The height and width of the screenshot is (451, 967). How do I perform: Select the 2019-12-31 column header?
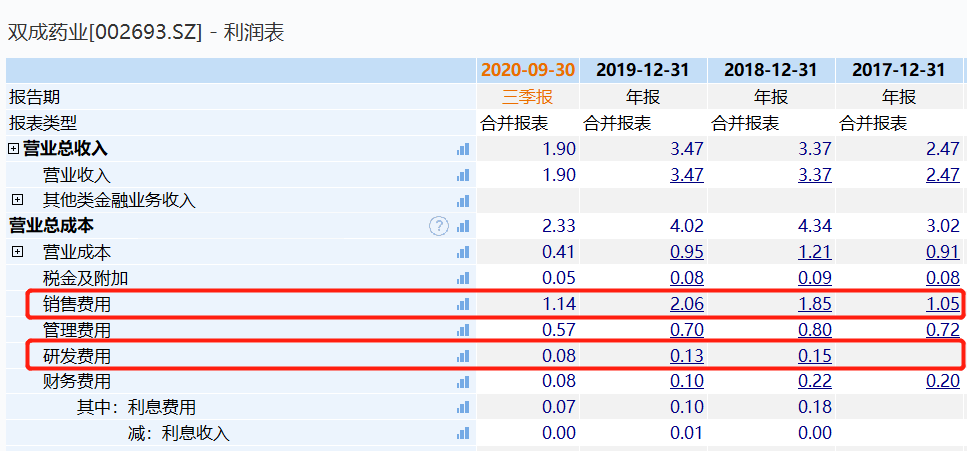tap(643, 70)
